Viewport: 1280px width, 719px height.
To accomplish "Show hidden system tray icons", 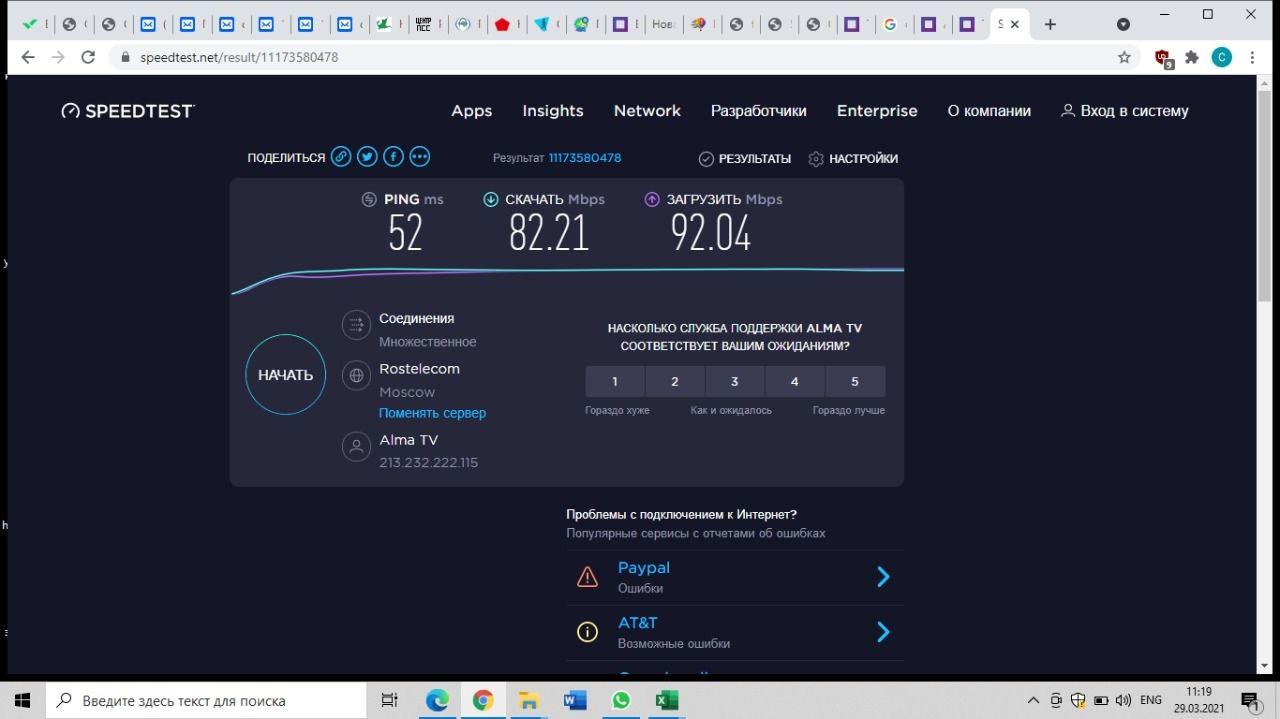I will pos(1033,701).
